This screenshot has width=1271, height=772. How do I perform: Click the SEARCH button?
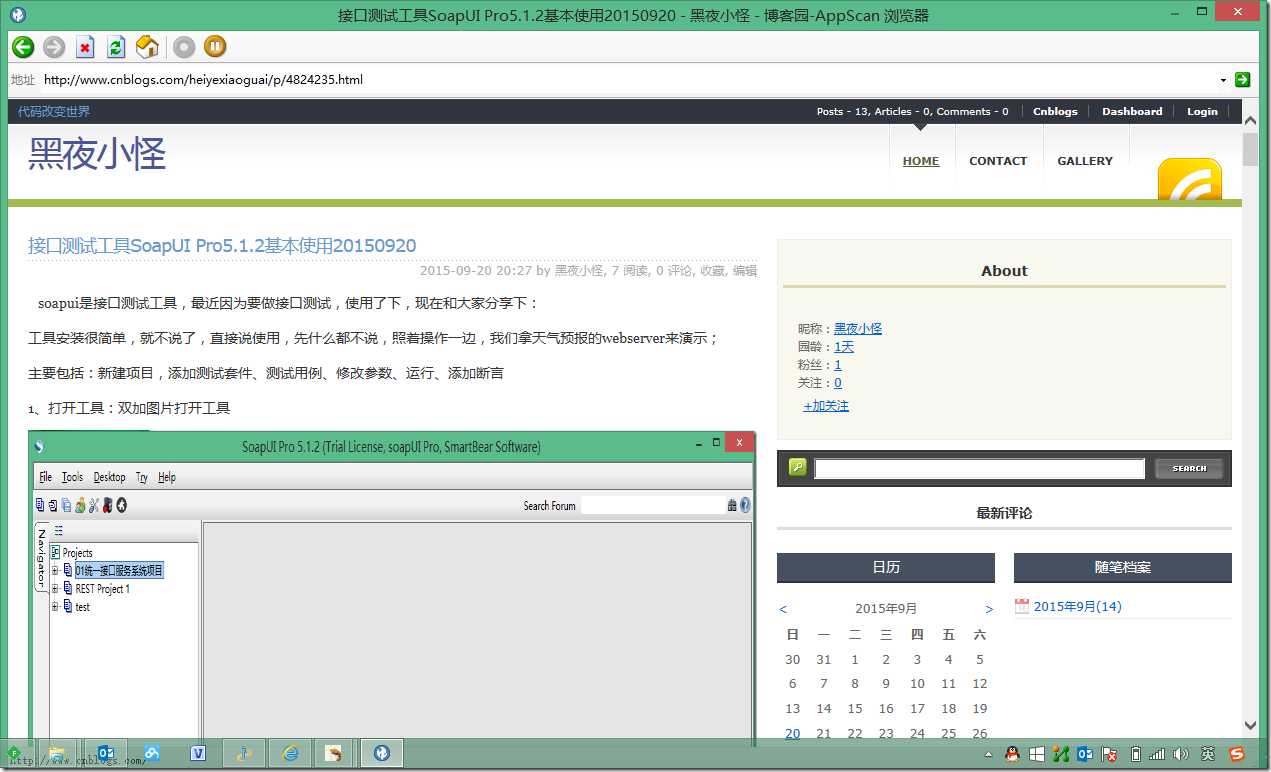click(1189, 468)
